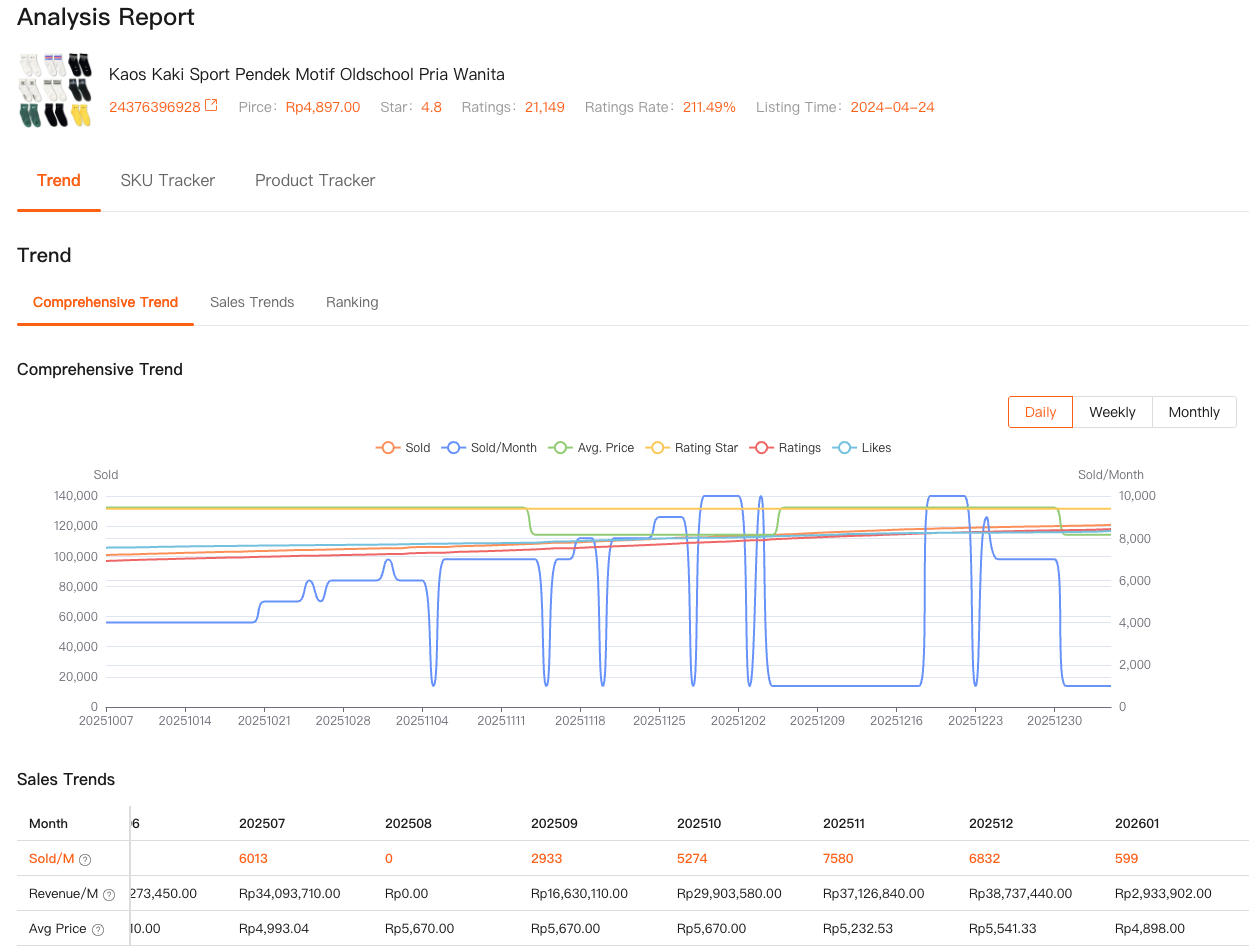Switch chart to Monthly interval
Viewport: 1250px width, 952px height.
[1194, 412]
